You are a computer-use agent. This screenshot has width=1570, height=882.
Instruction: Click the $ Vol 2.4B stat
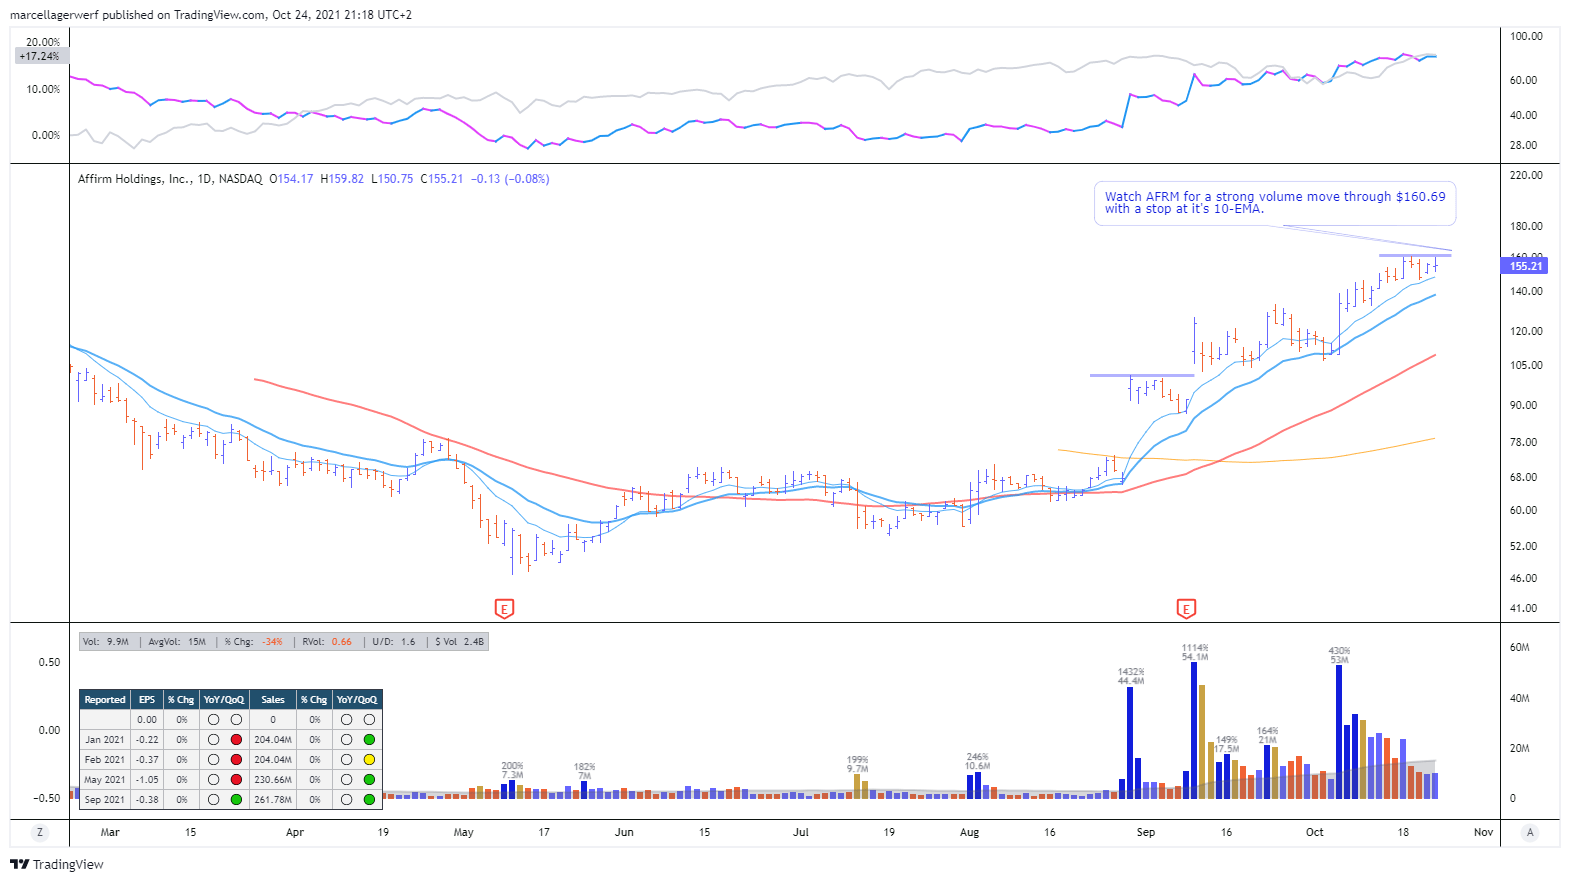pos(460,642)
